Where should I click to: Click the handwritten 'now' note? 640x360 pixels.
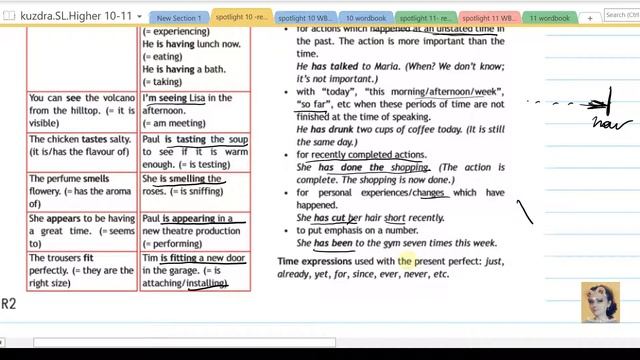coord(611,123)
